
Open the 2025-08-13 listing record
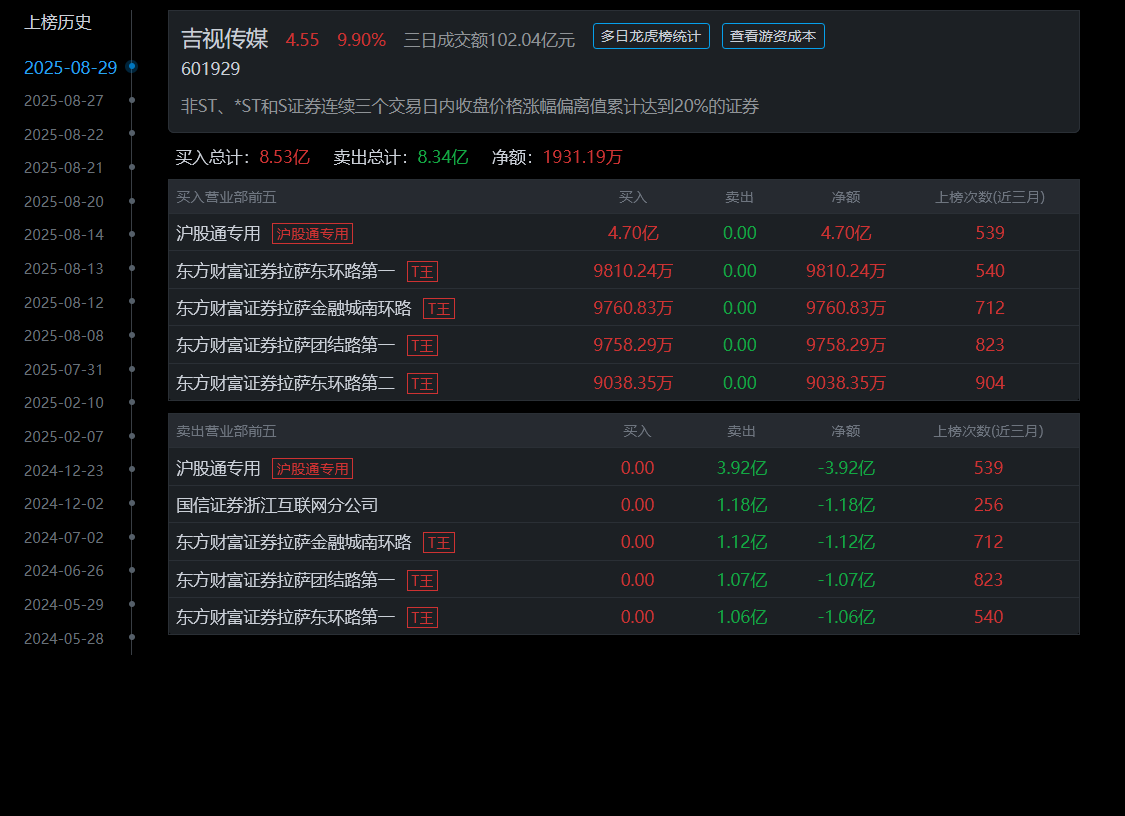pyautogui.click(x=64, y=268)
